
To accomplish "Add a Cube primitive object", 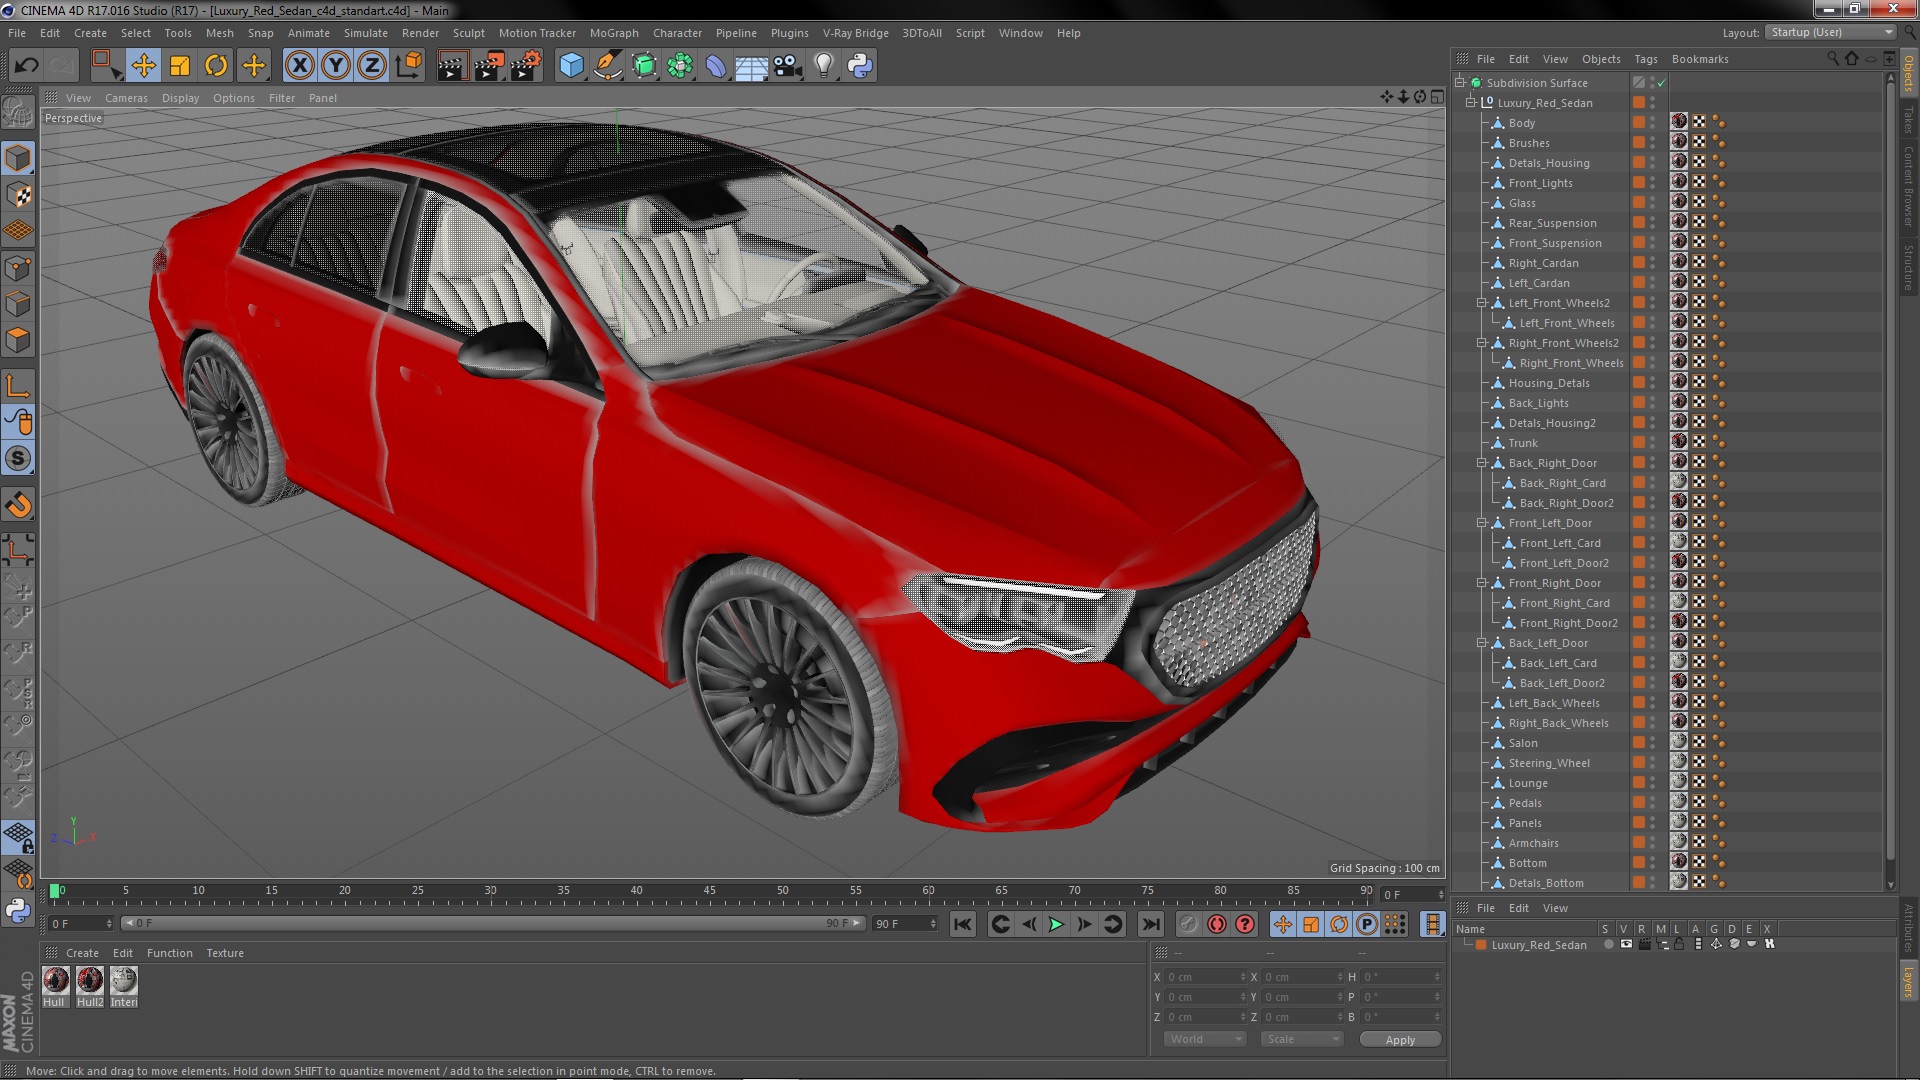I will click(x=571, y=66).
